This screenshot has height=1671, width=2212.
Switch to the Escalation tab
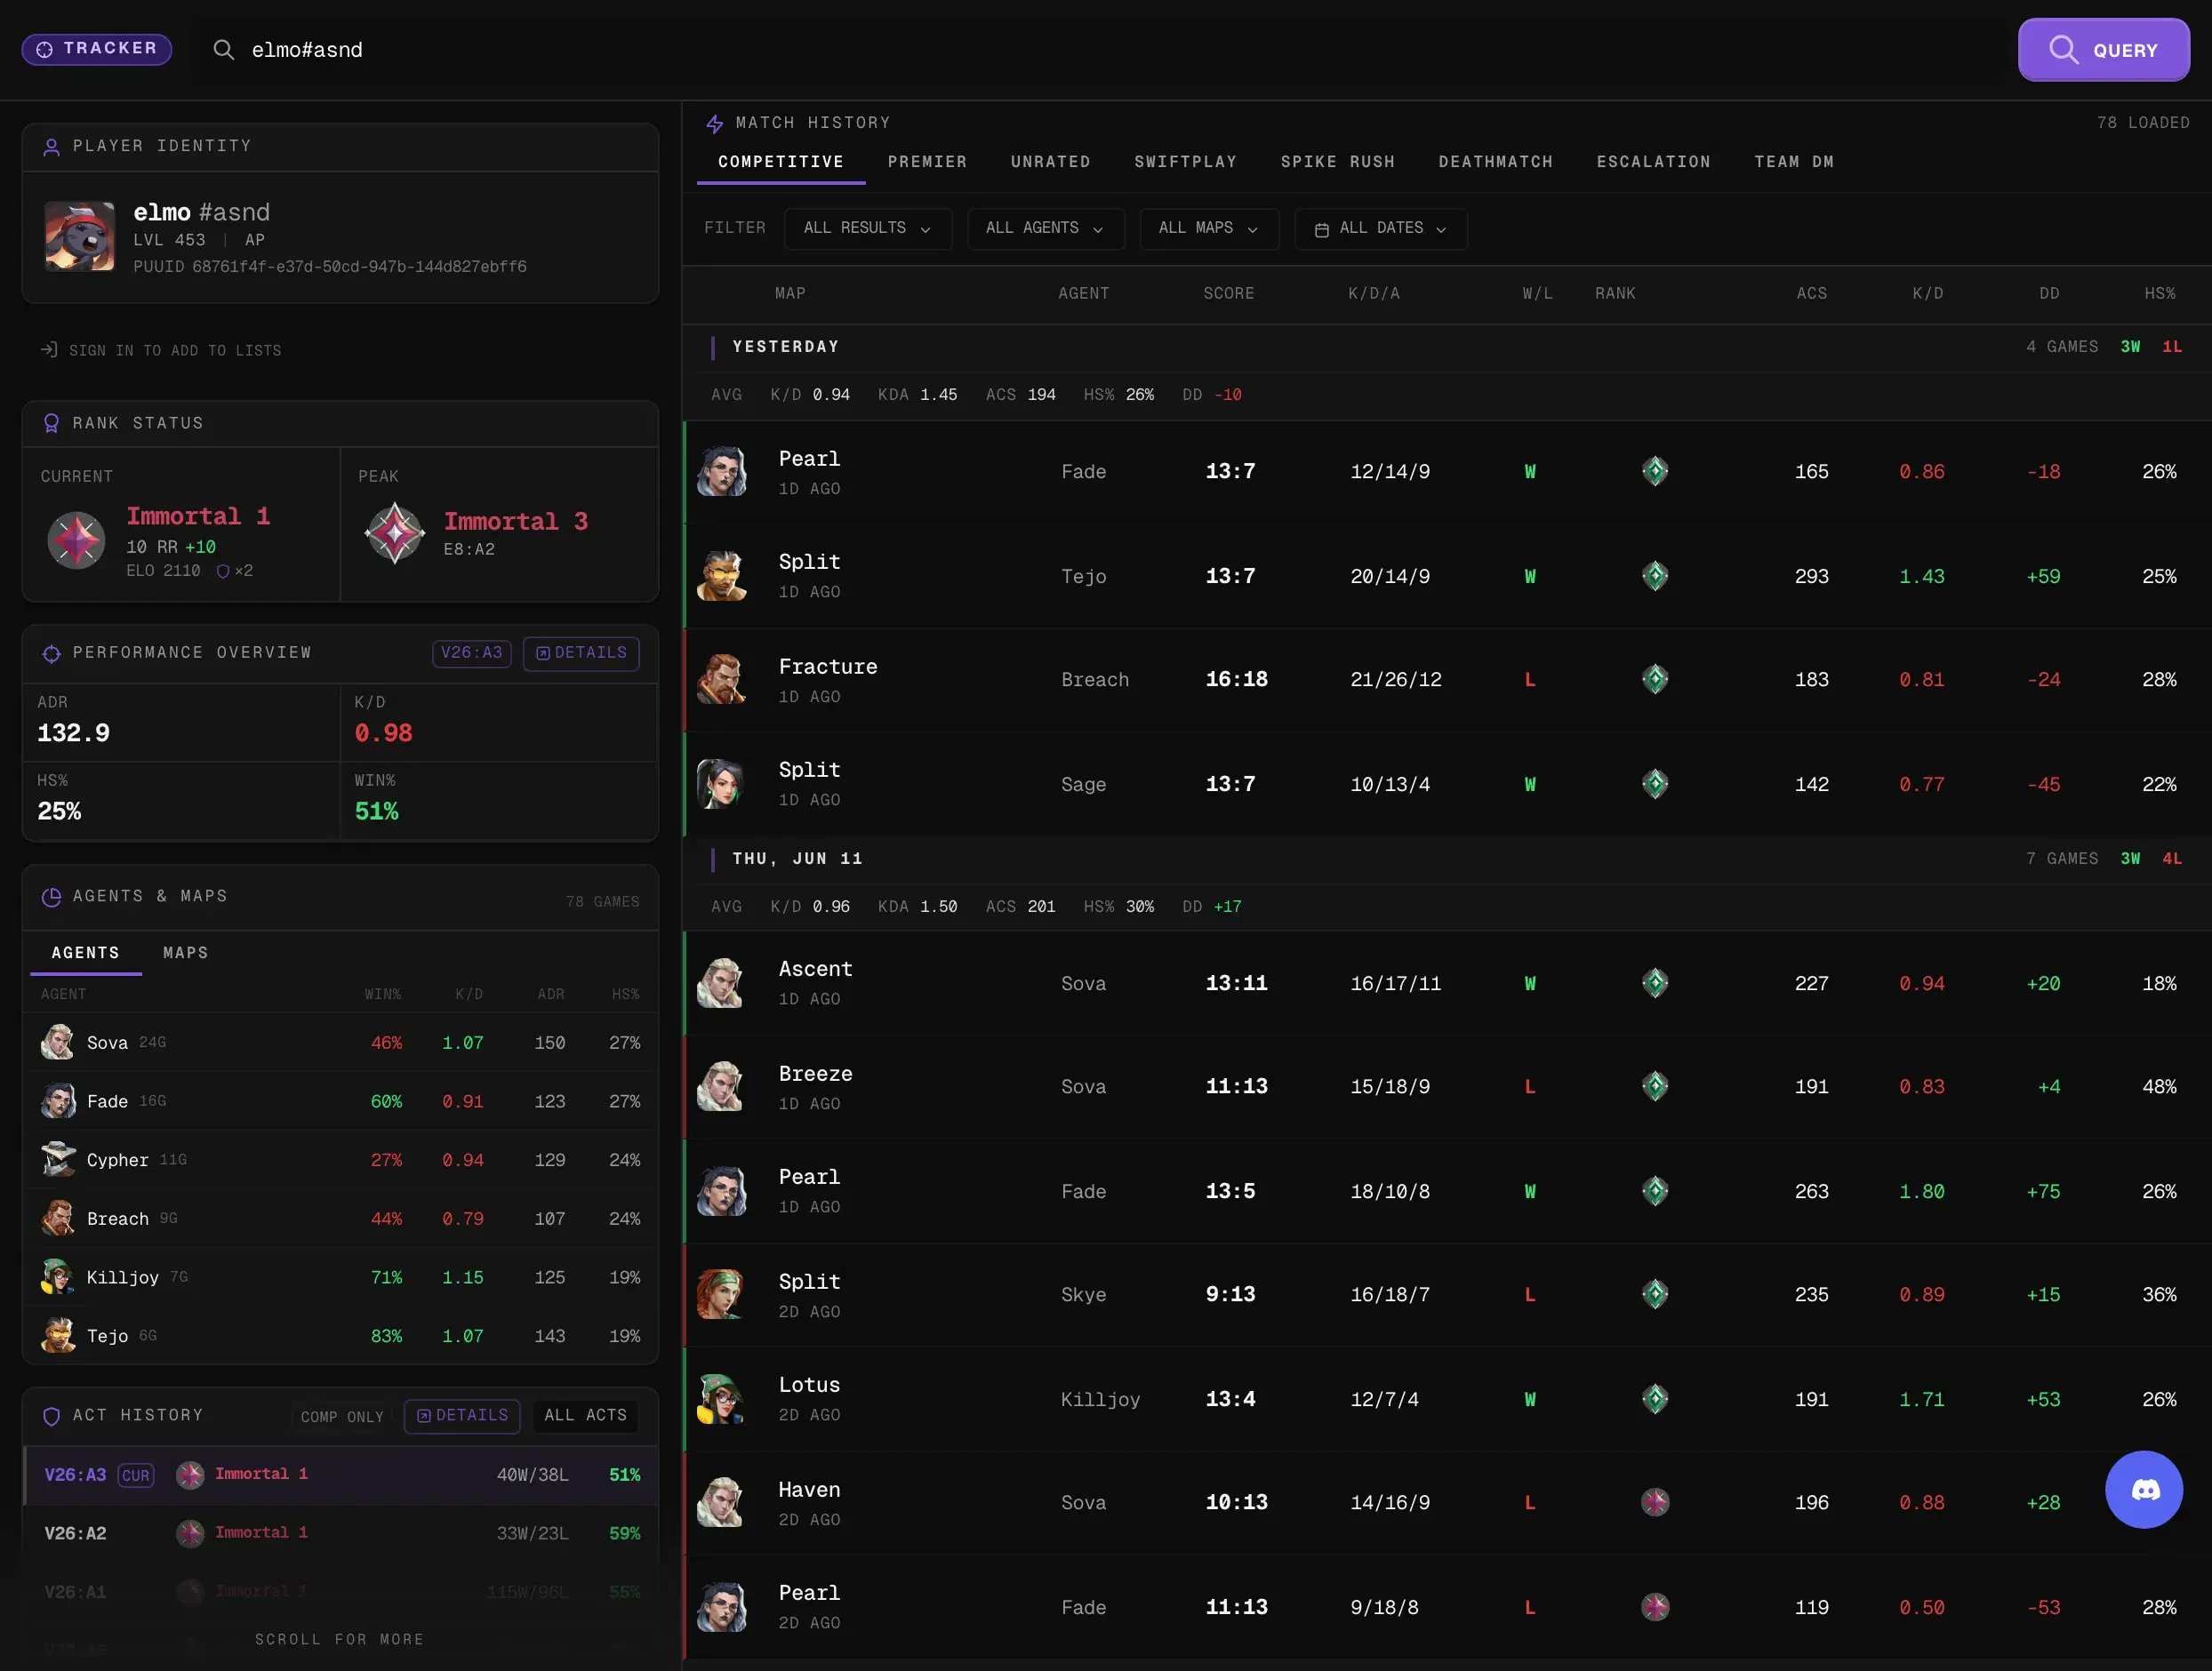1653,162
